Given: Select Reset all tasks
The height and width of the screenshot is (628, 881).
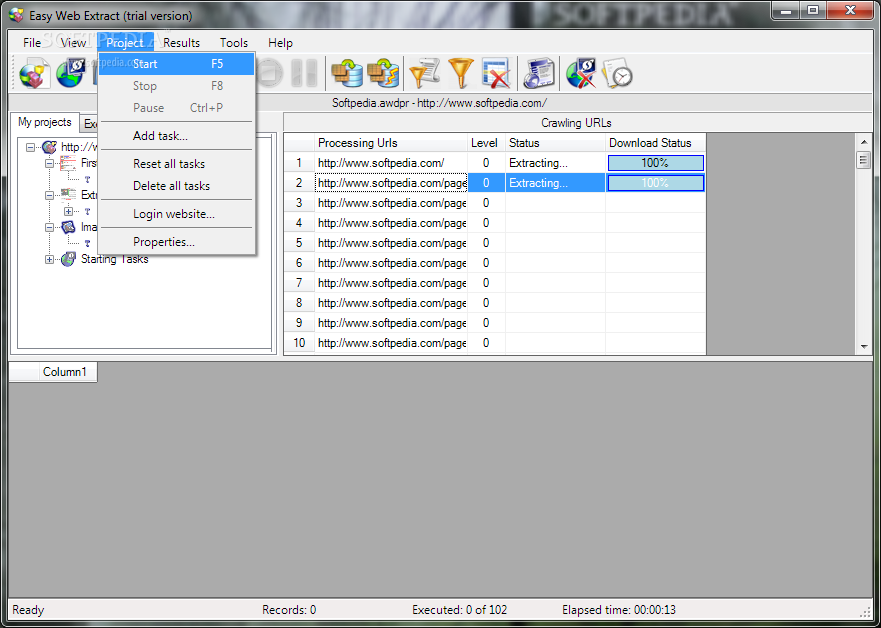Looking at the screenshot, I should point(176,164).
